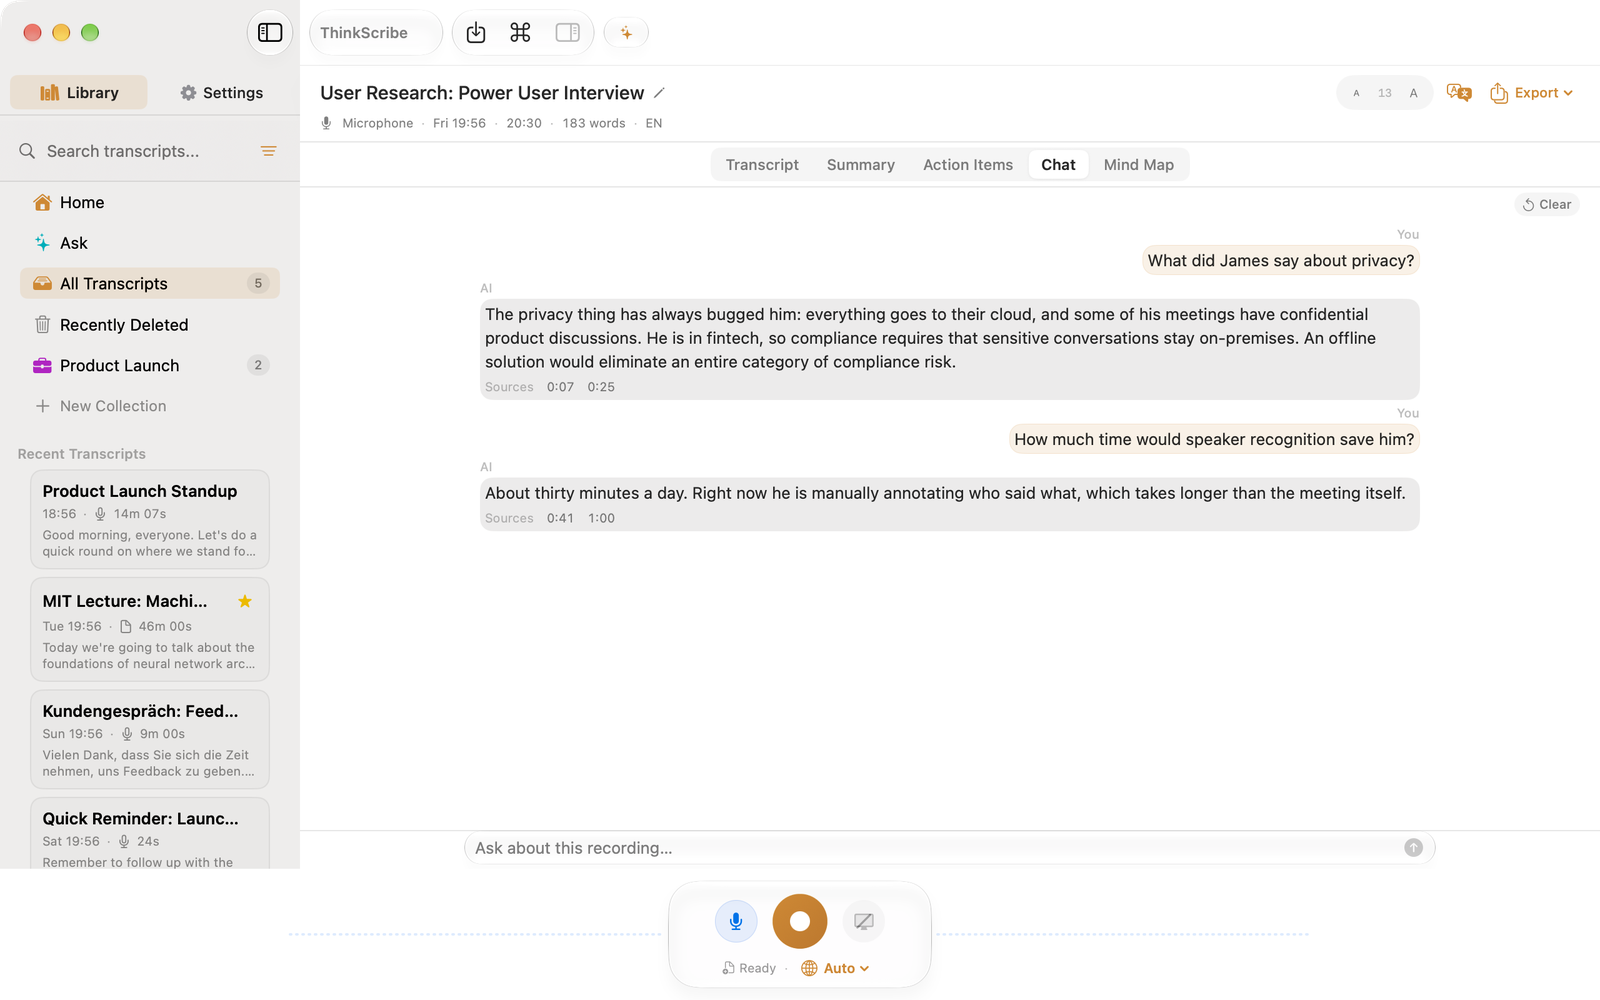Jump to source timestamp 0:41

click(x=560, y=518)
